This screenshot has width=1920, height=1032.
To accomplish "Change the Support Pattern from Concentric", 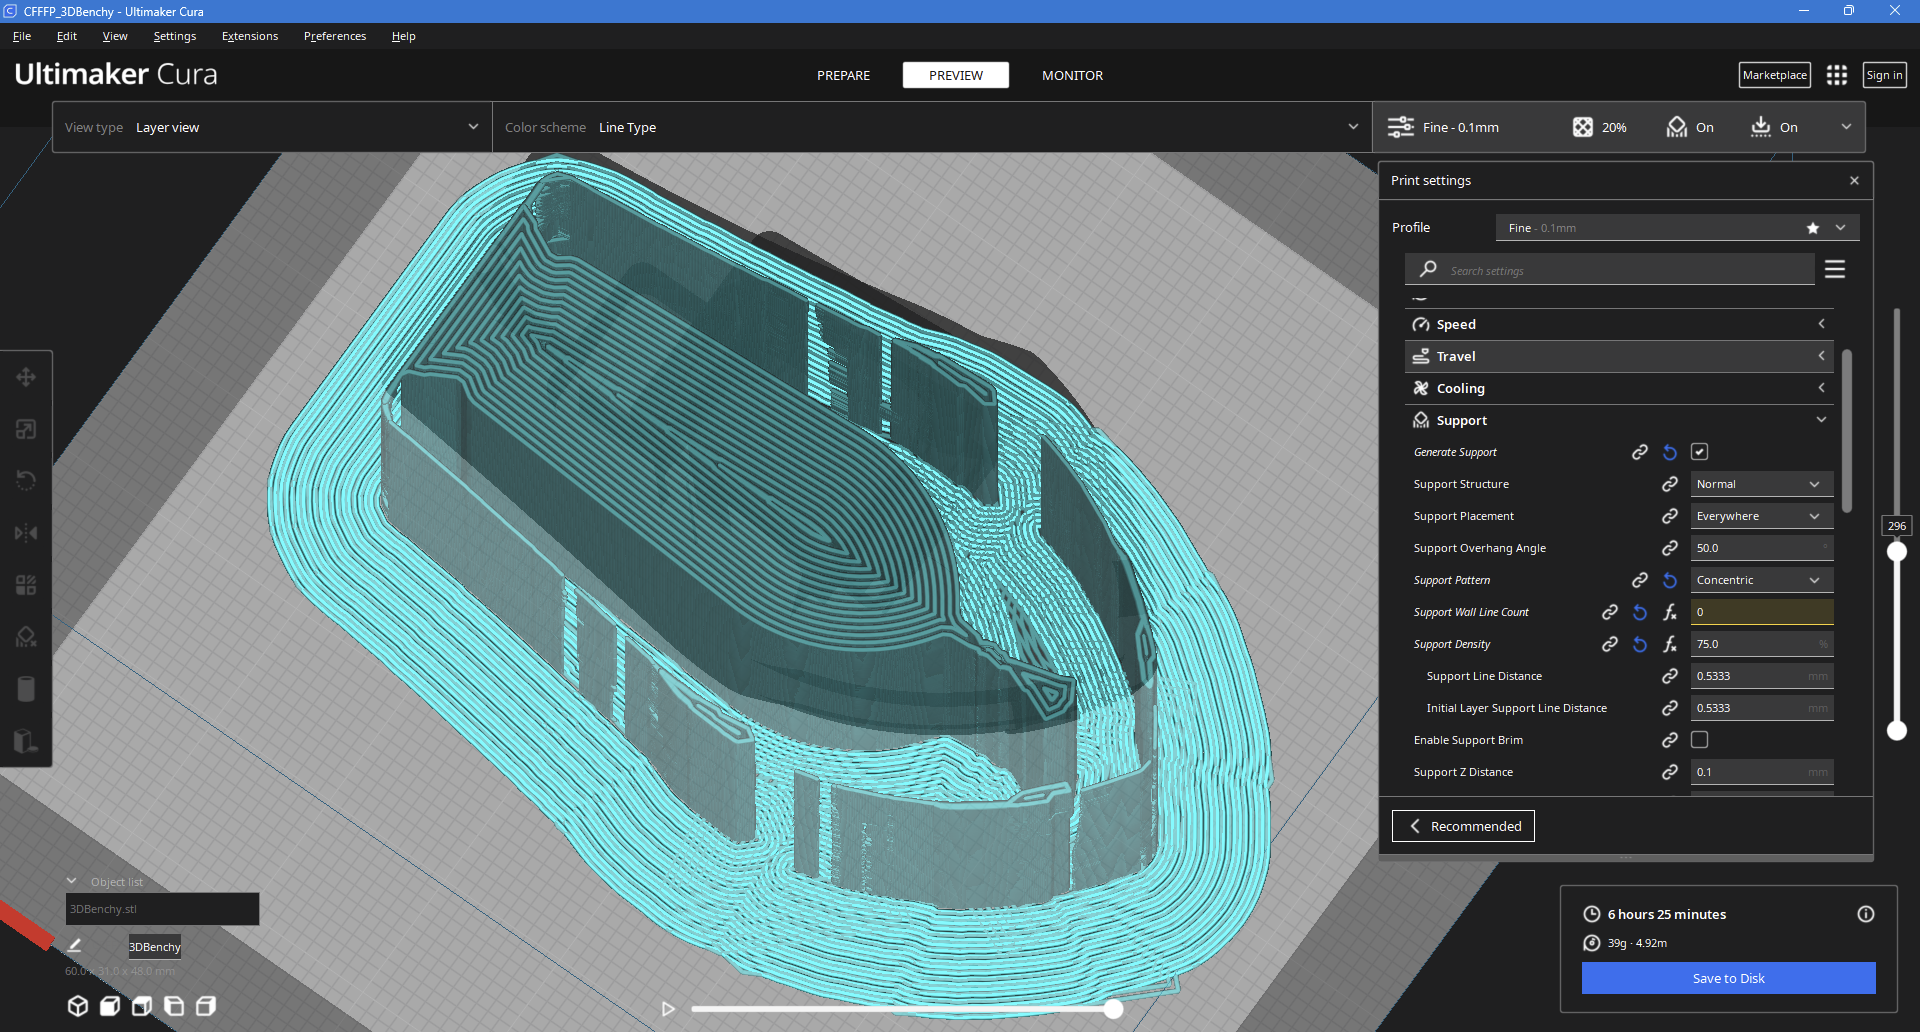I will click(x=1760, y=580).
